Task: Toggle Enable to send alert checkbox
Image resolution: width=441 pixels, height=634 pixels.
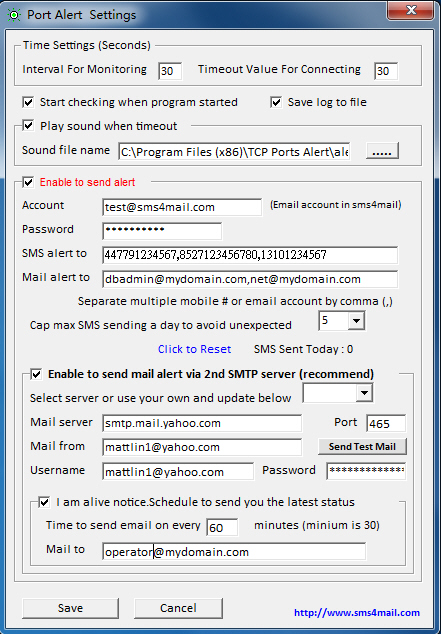Action: coord(28,182)
